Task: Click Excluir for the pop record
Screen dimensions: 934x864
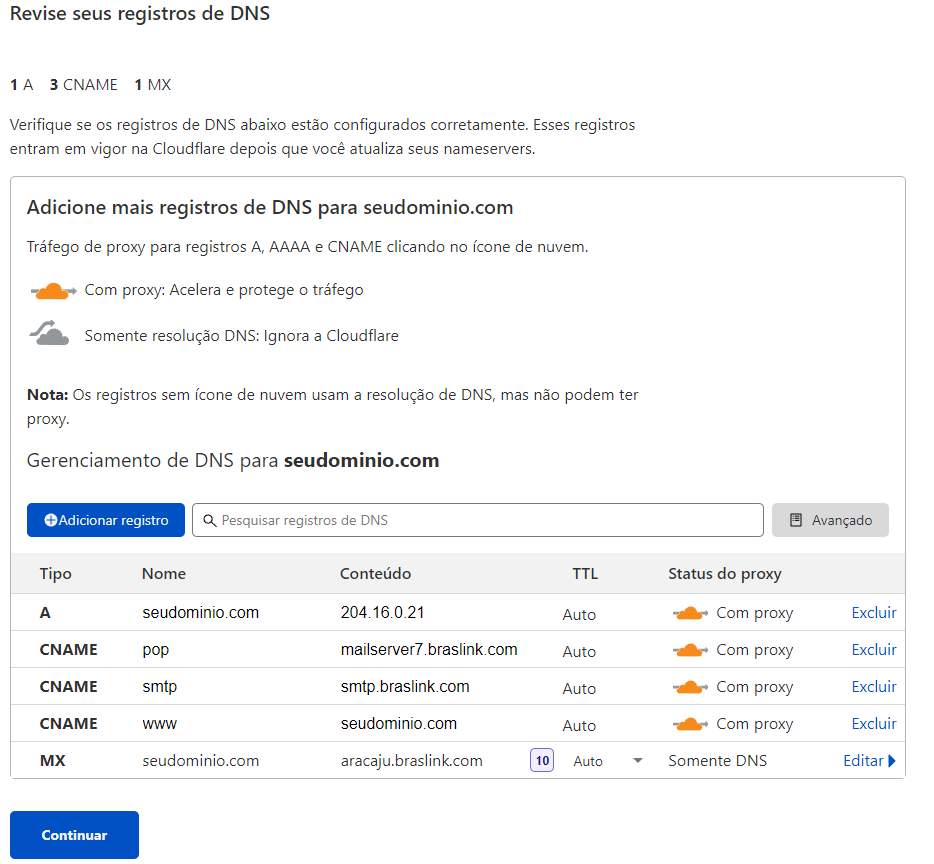Action: [x=874, y=649]
